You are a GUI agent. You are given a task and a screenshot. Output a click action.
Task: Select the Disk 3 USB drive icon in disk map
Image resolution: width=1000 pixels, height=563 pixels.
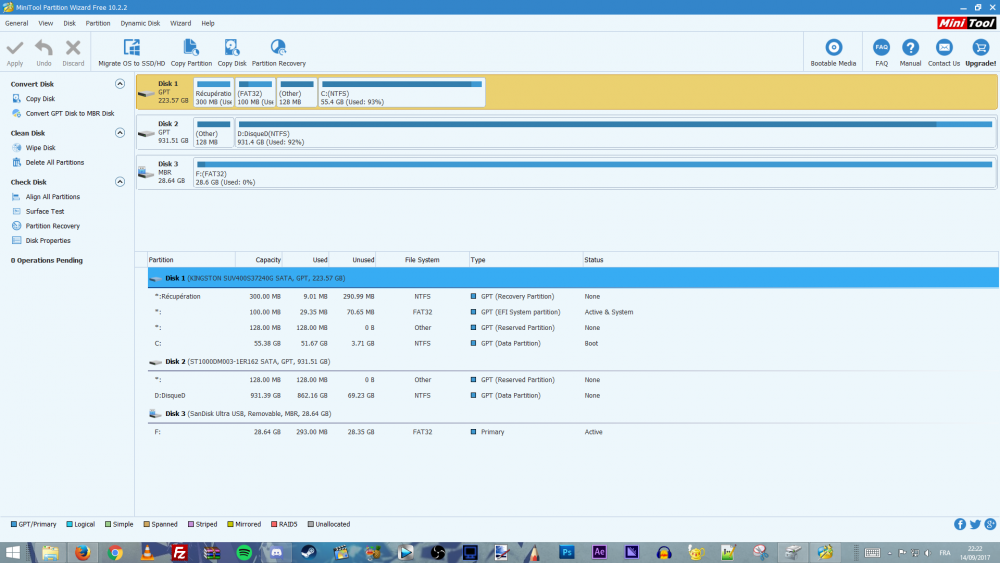coord(146,173)
